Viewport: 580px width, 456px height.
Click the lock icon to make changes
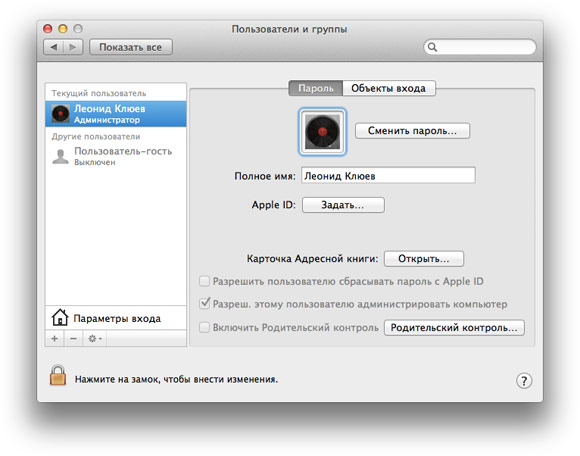(x=58, y=375)
